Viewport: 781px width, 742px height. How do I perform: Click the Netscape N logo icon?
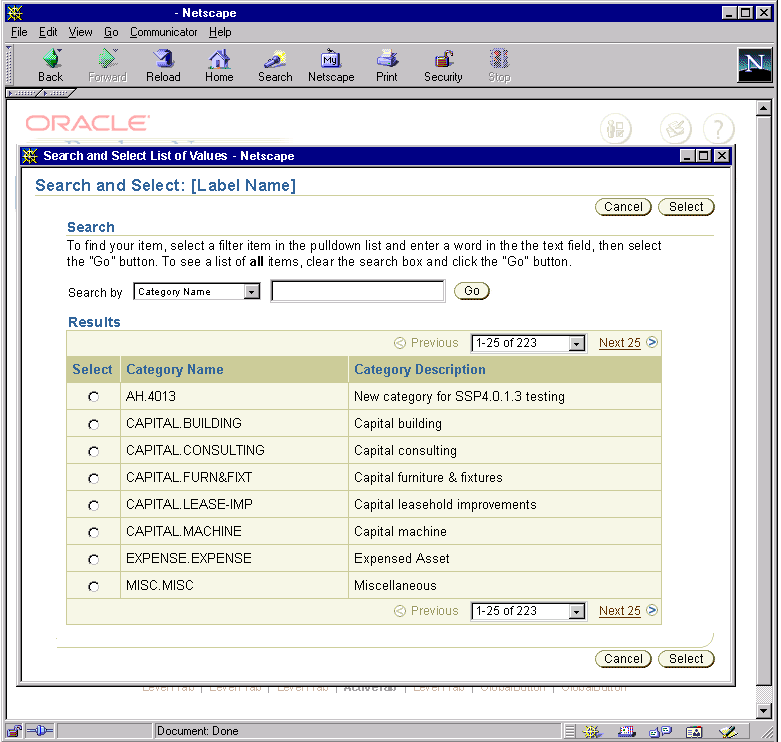point(755,65)
